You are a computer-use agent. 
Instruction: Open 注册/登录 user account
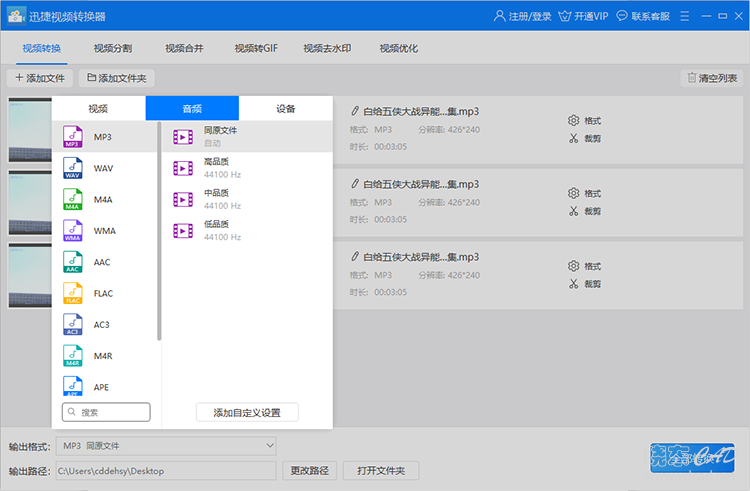coord(522,16)
